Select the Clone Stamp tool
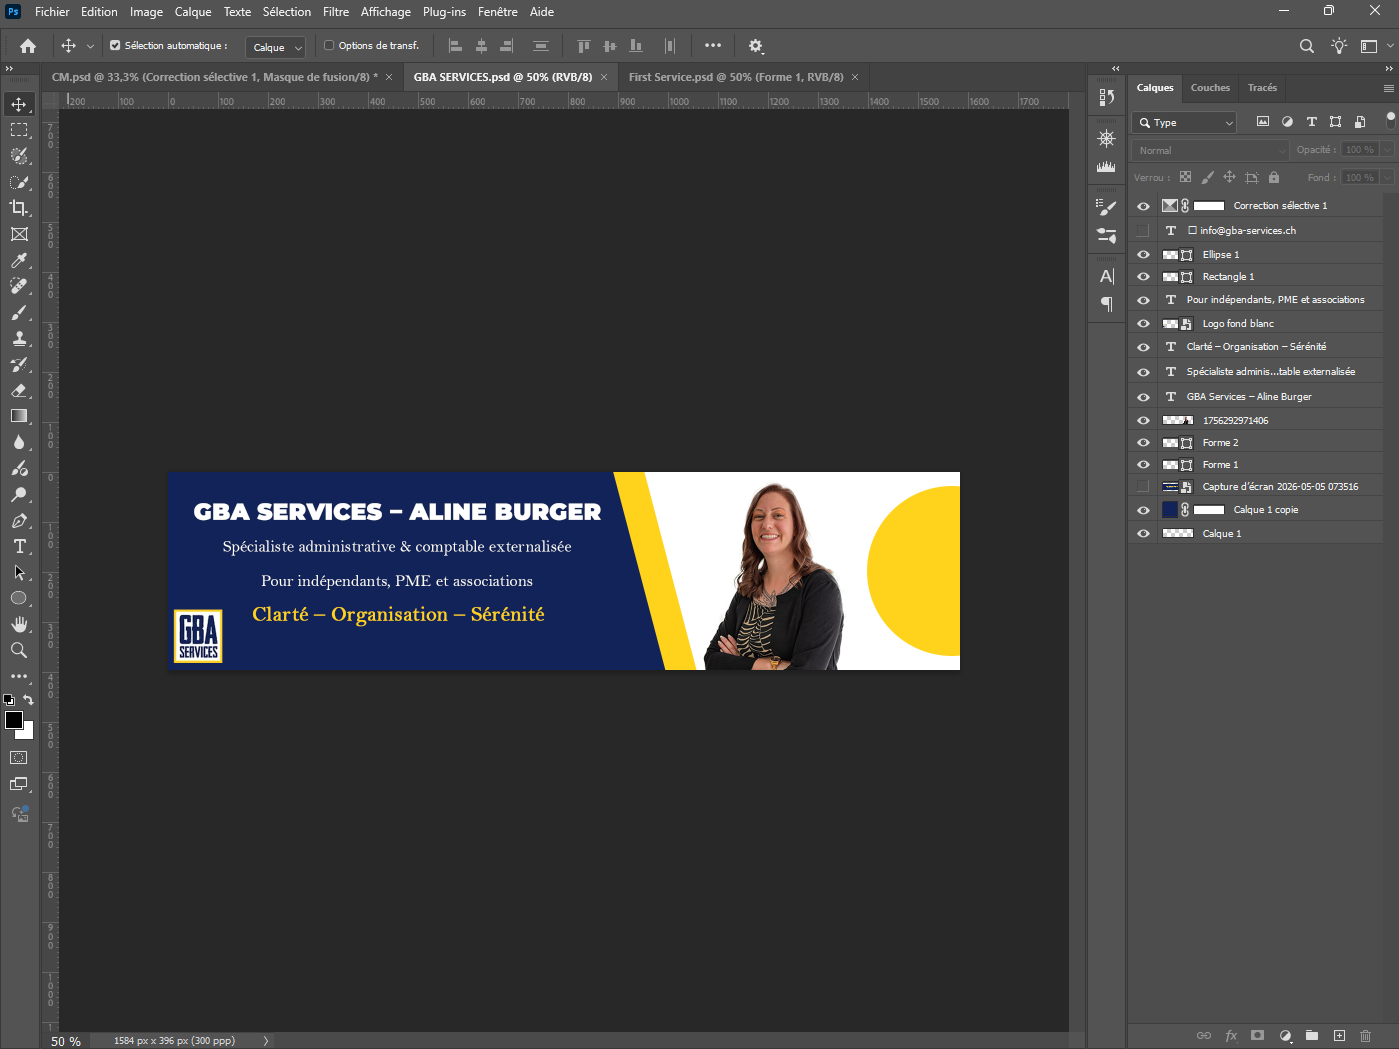 click(19, 338)
